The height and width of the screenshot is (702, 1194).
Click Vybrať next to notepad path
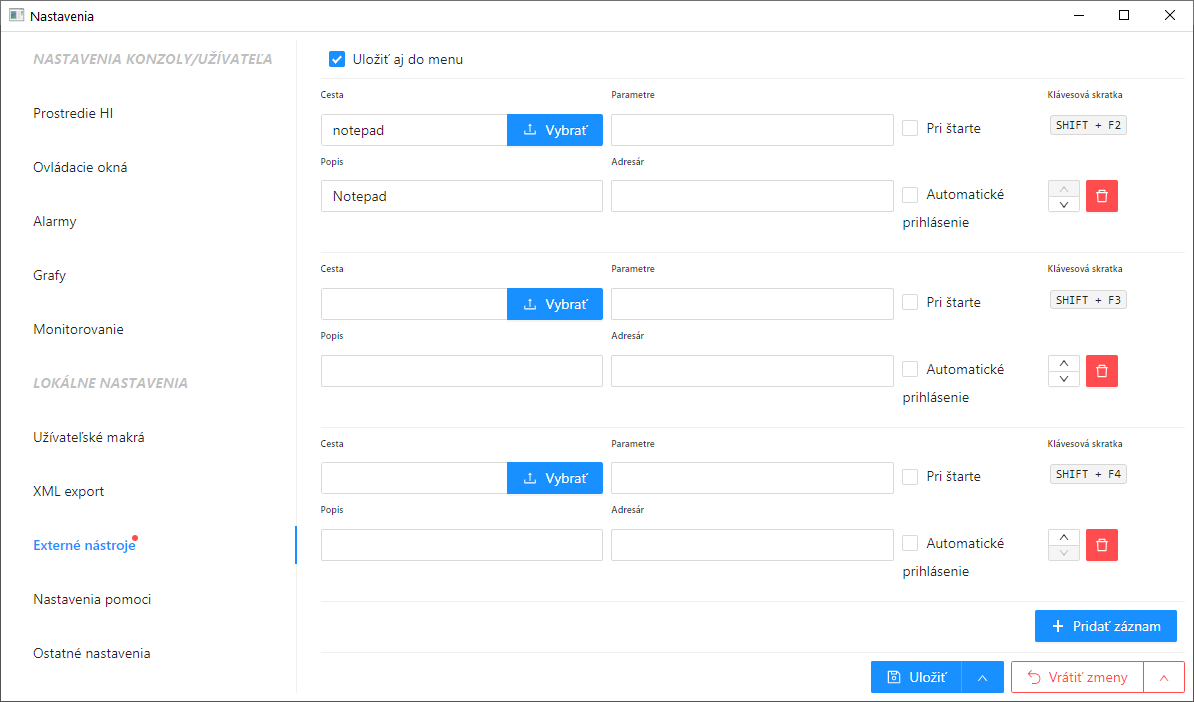click(555, 130)
